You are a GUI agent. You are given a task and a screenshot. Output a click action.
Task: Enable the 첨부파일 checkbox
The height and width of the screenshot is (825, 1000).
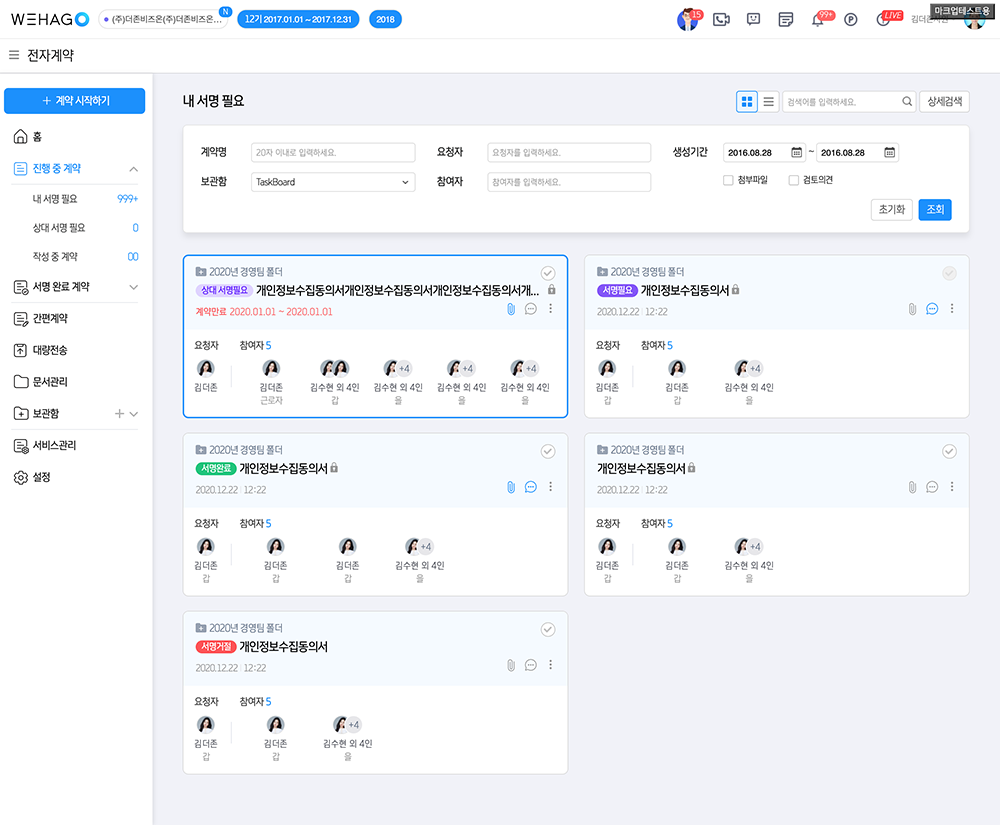tap(728, 180)
